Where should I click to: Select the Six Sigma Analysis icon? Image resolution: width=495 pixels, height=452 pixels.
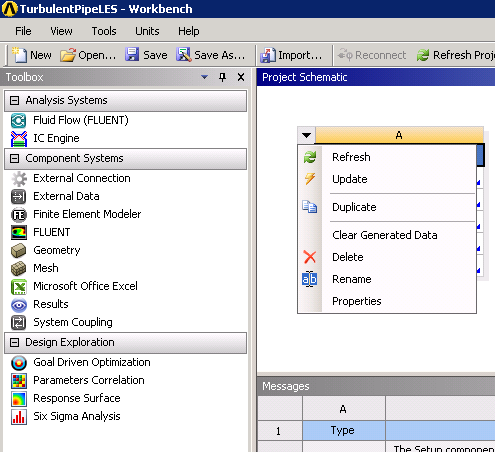(x=19, y=417)
